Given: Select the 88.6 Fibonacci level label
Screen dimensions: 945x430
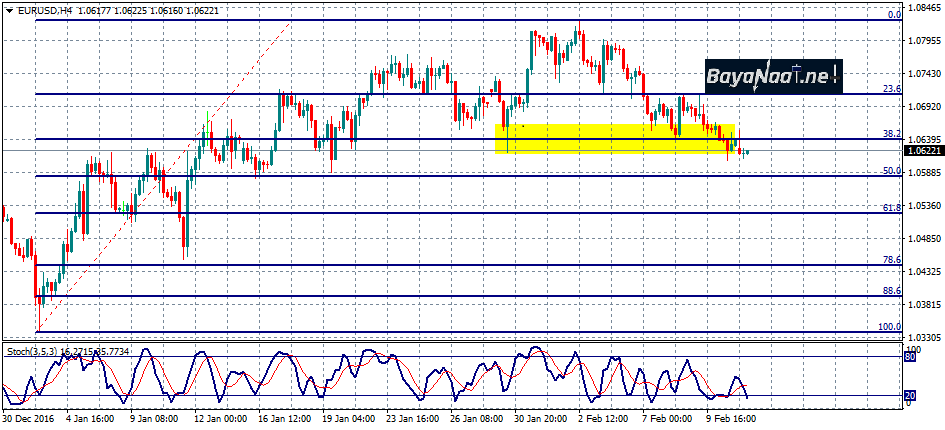Looking at the screenshot, I should [892, 291].
